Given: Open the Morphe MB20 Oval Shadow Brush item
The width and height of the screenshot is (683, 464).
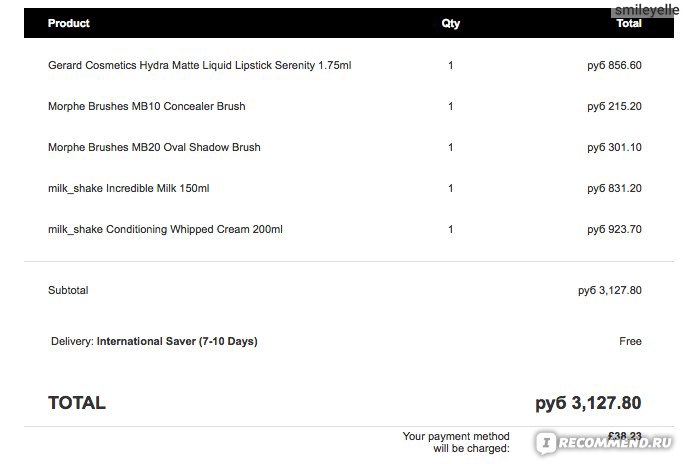Looking at the screenshot, I should 154,147.
